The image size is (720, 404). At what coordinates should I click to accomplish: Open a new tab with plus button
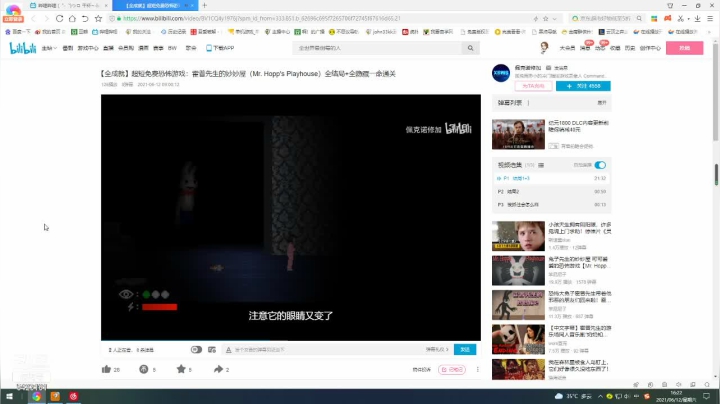(x=204, y=6)
